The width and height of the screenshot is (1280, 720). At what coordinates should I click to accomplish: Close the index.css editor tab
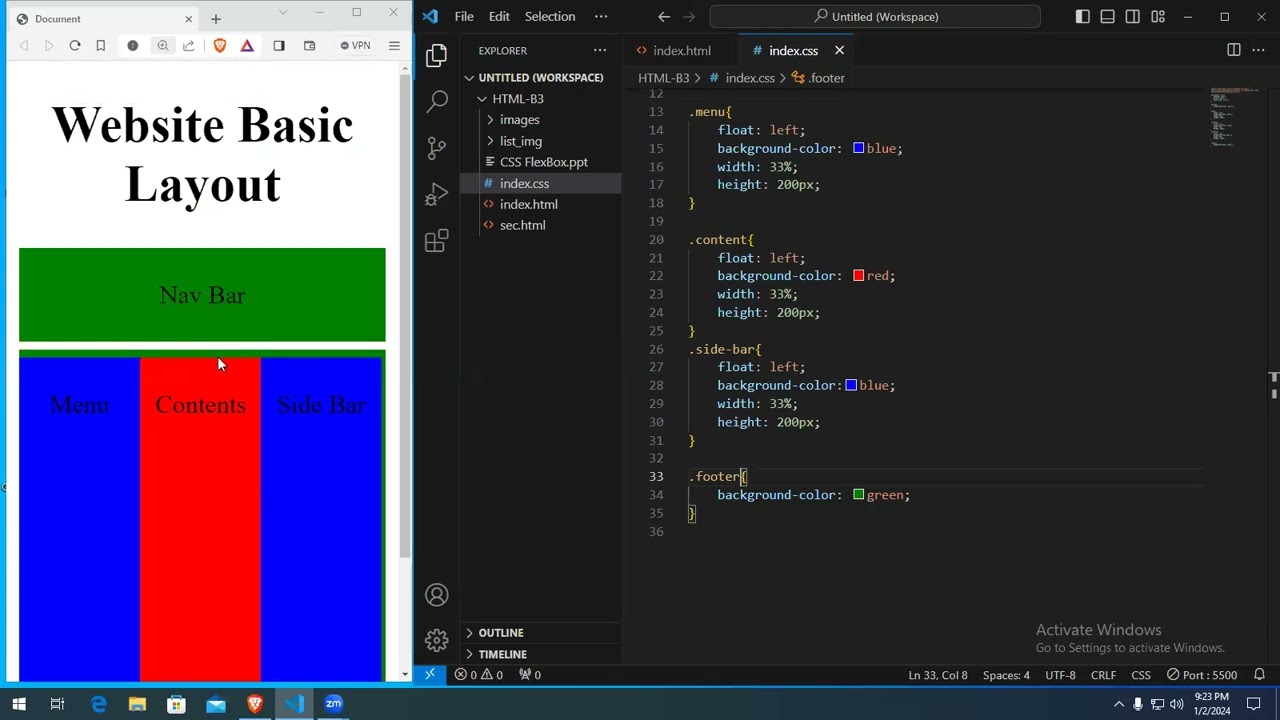click(839, 50)
